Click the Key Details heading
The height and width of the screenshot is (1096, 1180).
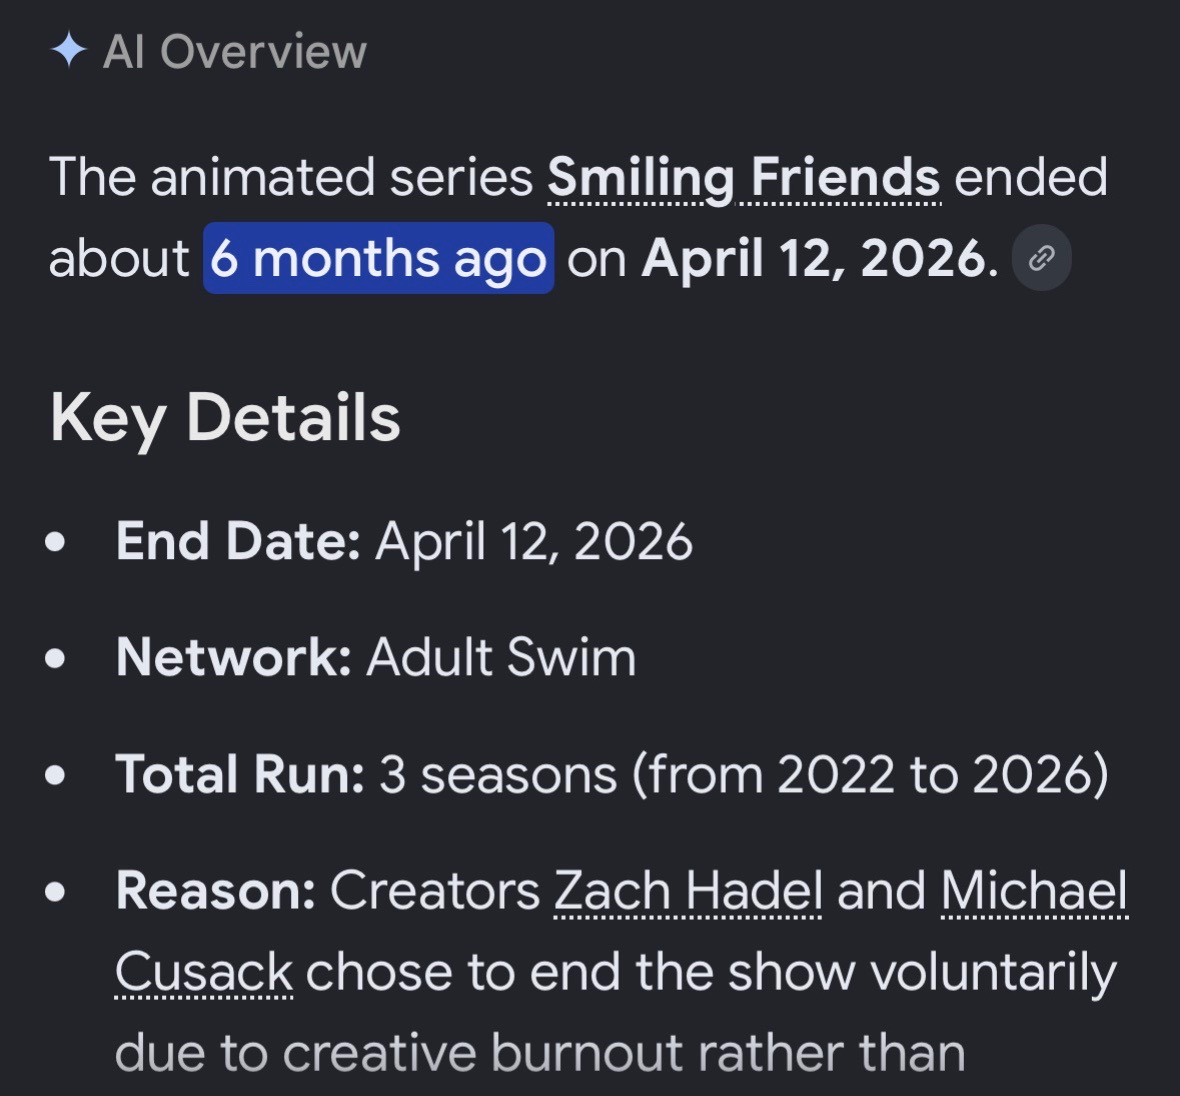[x=225, y=418]
